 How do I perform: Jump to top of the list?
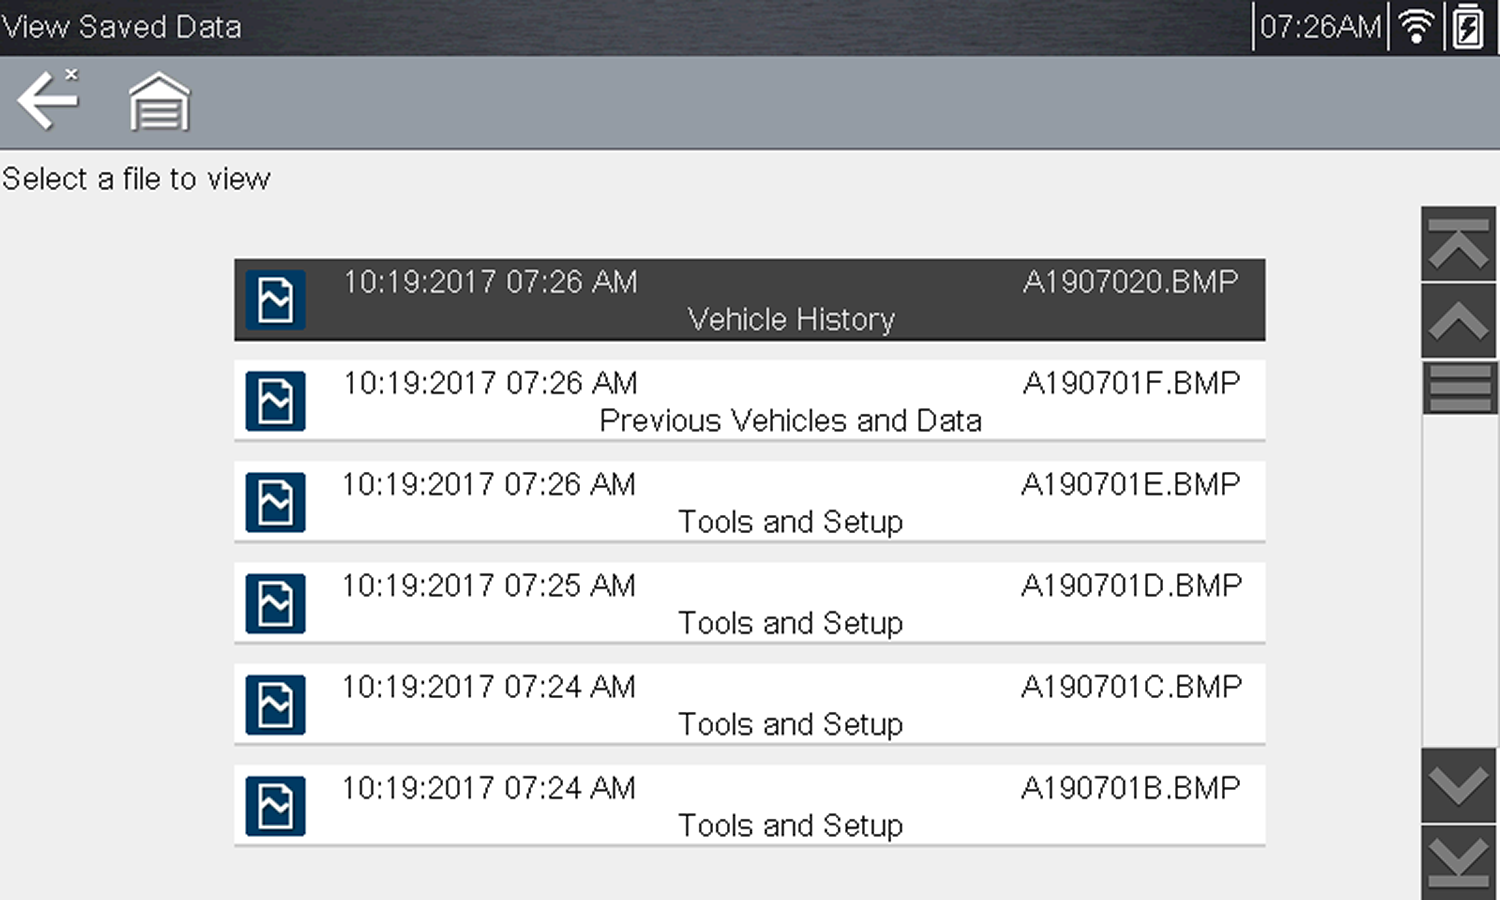coord(1459,244)
